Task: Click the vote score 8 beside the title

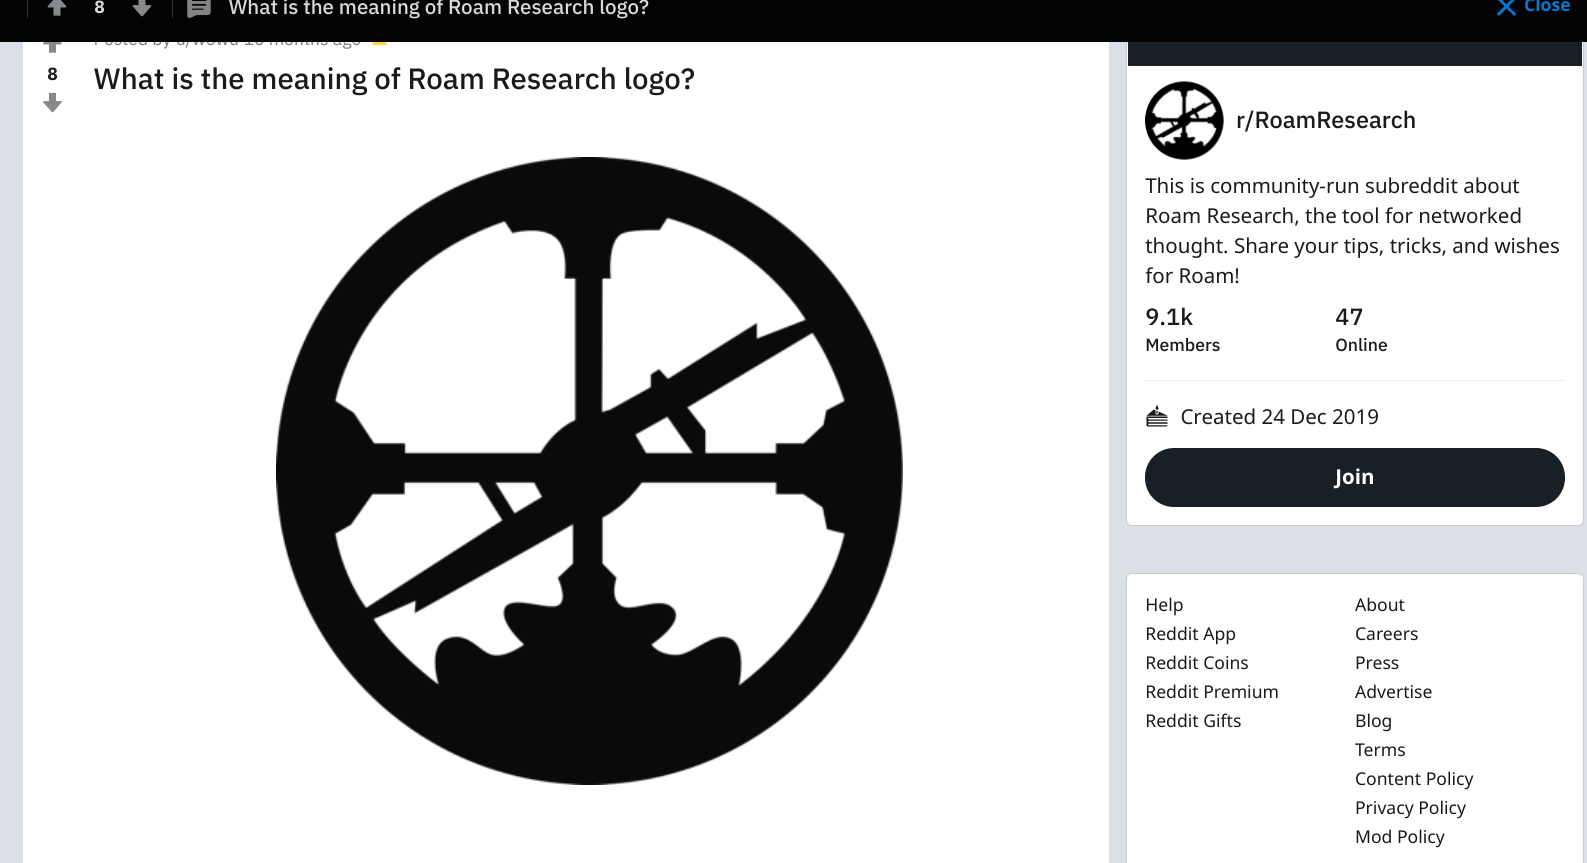Action: pyautogui.click(x=53, y=74)
